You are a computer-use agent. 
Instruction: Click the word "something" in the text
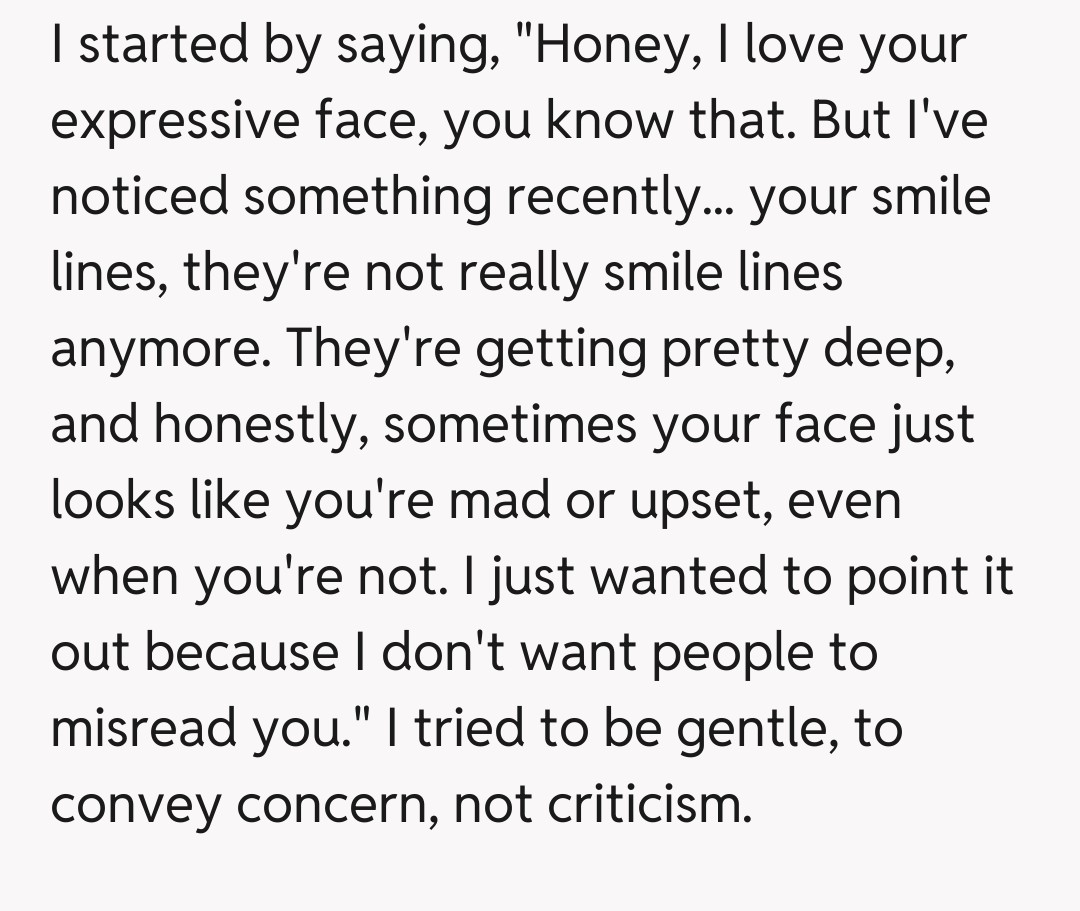click(x=366, y=197)
